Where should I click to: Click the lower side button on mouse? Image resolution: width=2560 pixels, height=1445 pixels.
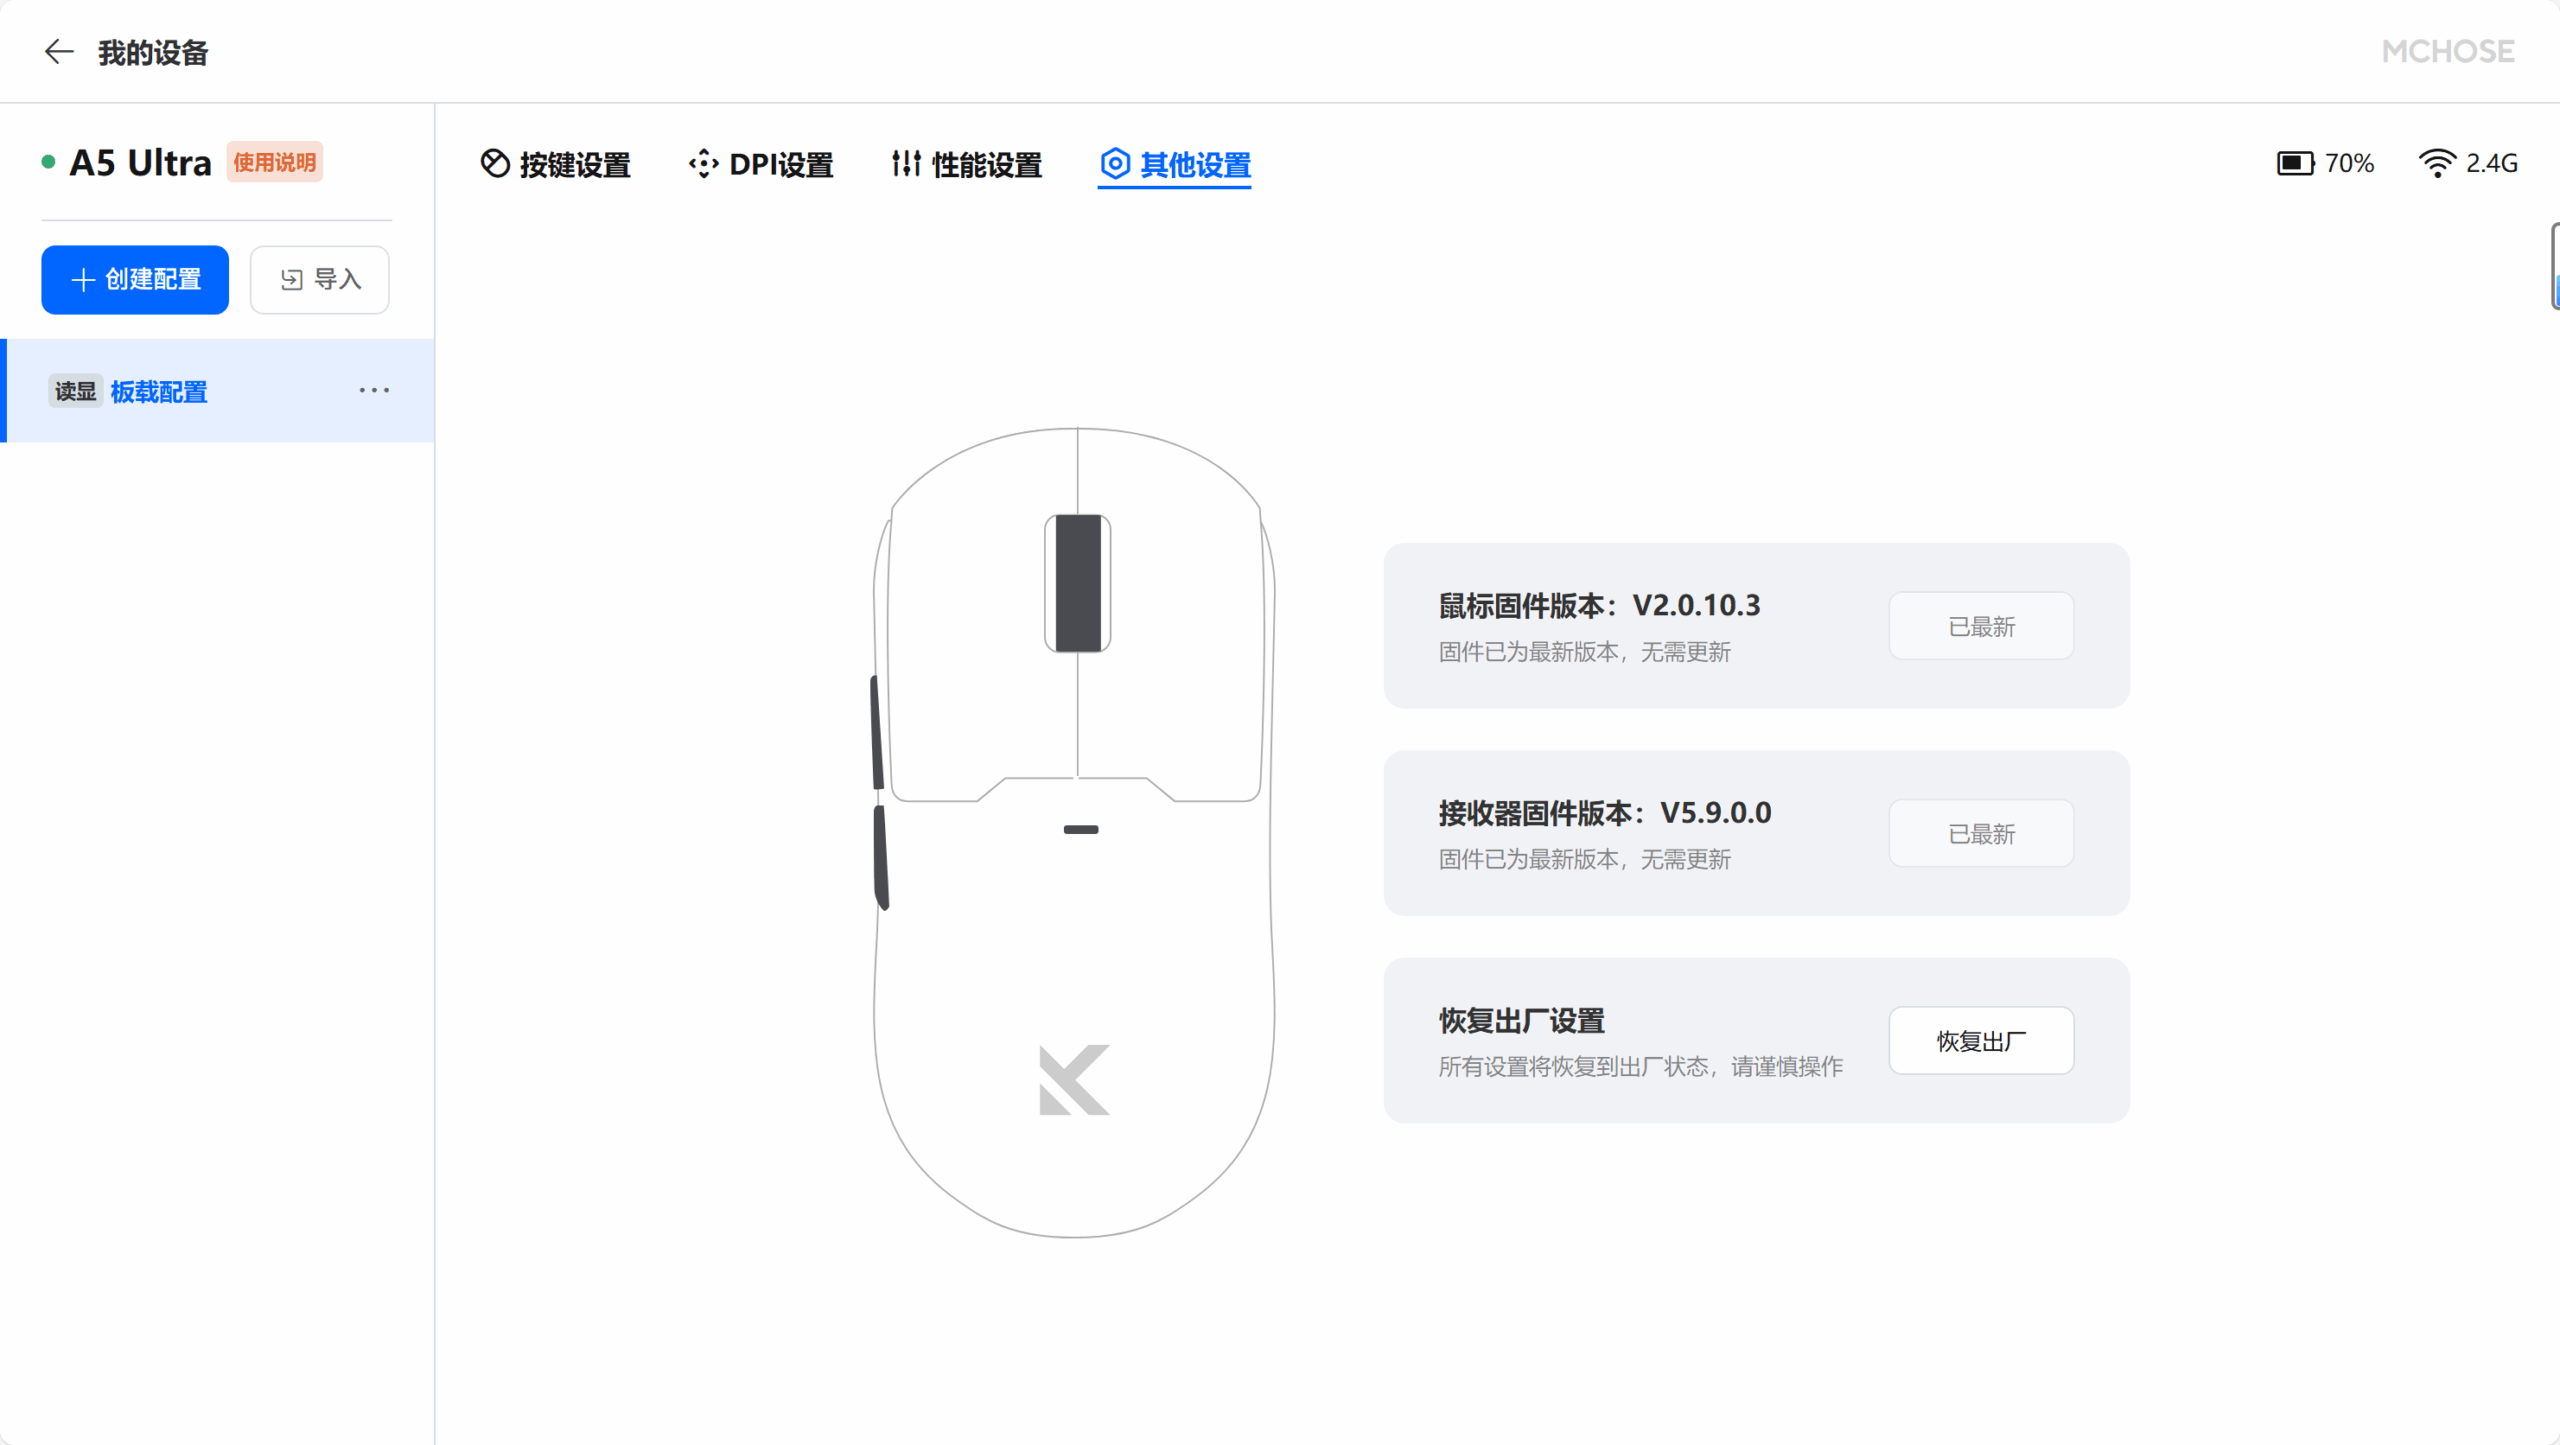(881, 857)
